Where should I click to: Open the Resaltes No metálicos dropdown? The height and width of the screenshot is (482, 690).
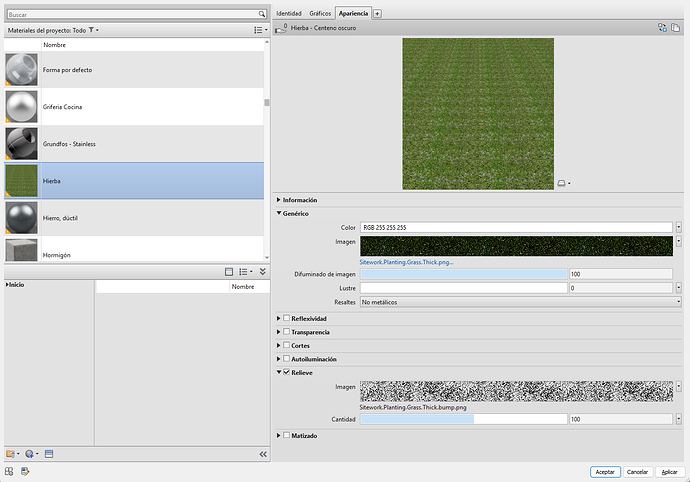point(521,302)
